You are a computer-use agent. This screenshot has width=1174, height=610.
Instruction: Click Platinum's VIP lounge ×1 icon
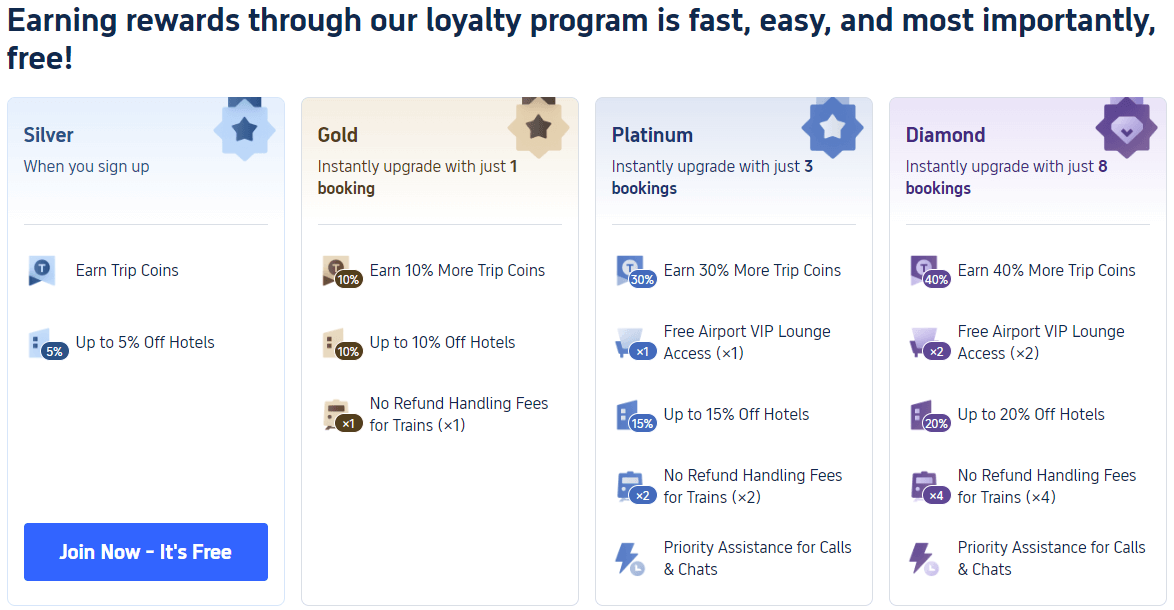point(633,344)
